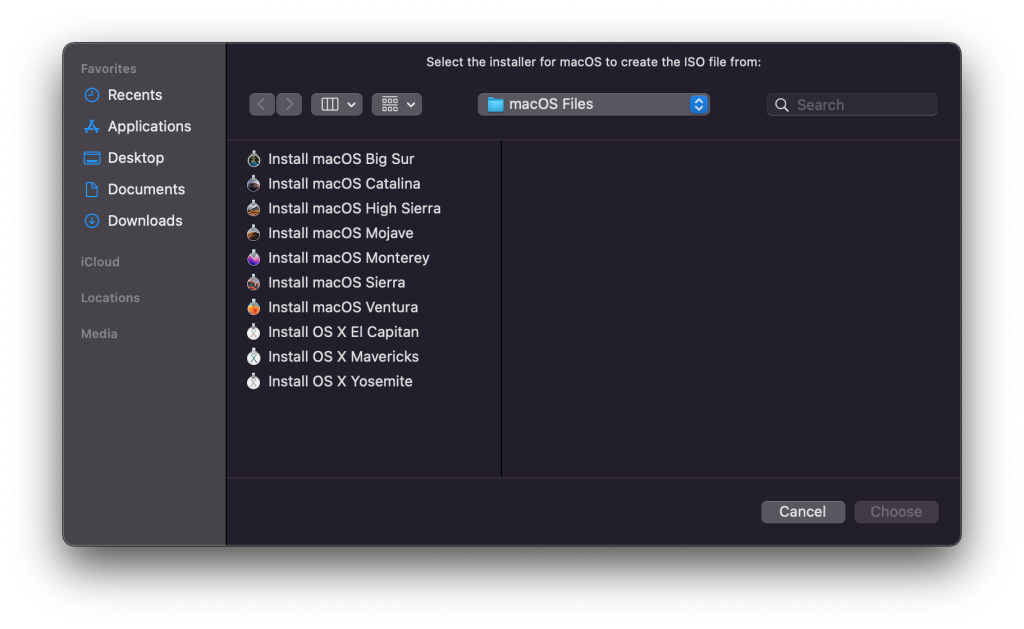Open the column view mode dropdown

coord(337,105)
